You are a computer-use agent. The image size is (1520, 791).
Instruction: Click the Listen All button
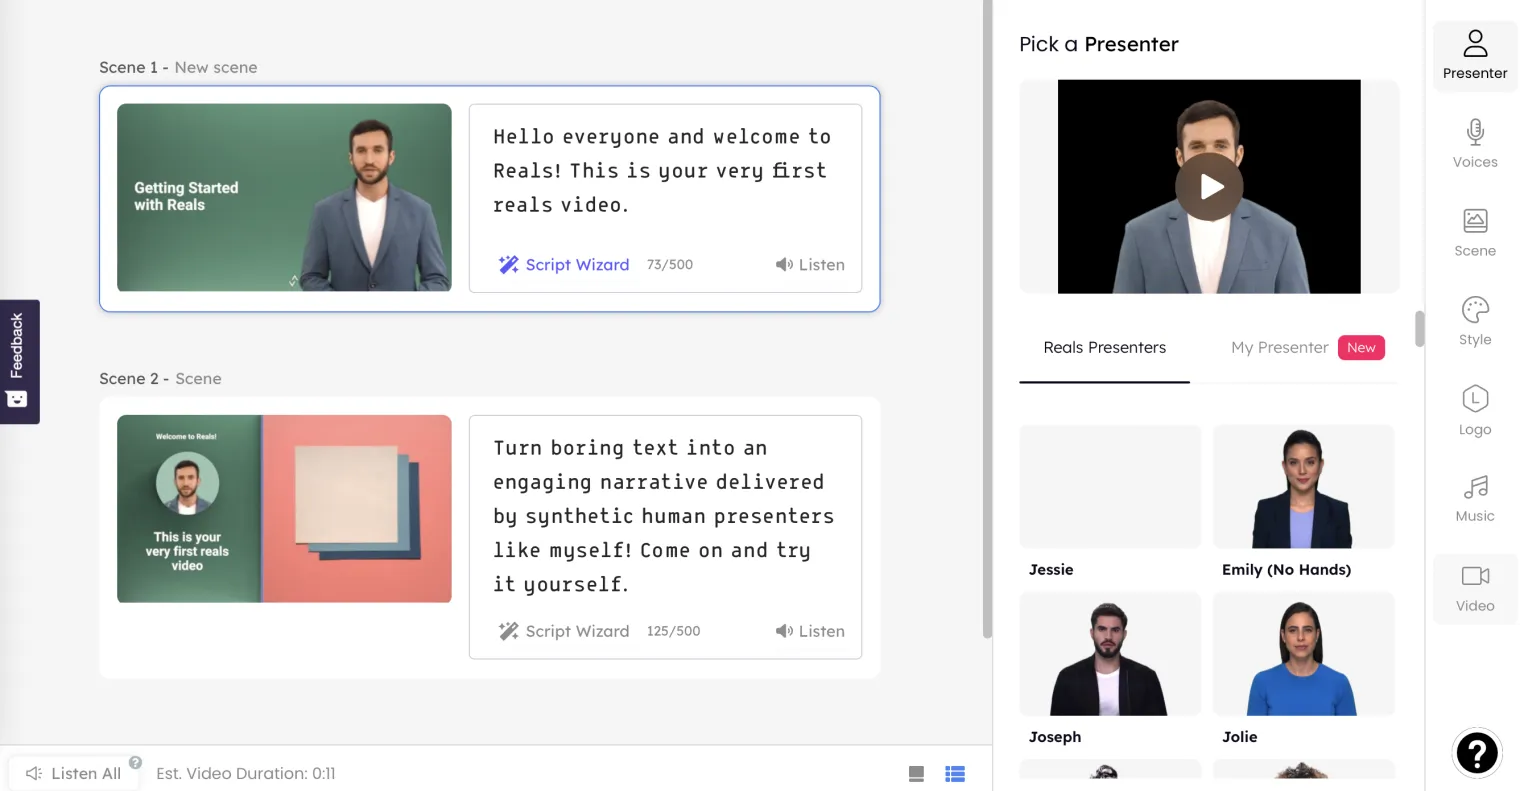73,773
